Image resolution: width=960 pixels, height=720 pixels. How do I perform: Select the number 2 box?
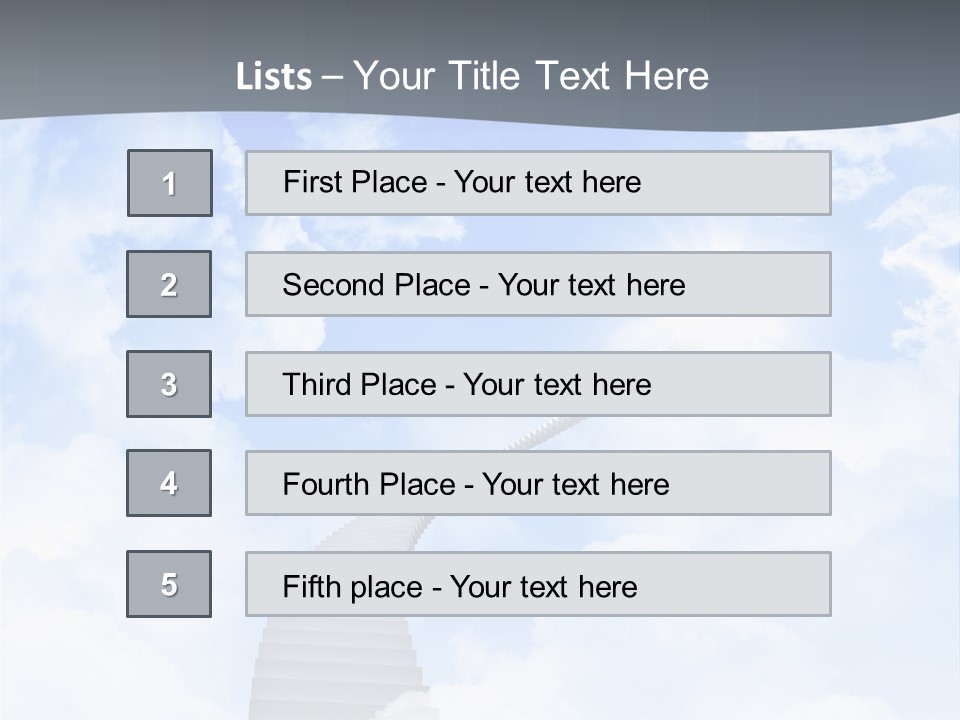169,284
